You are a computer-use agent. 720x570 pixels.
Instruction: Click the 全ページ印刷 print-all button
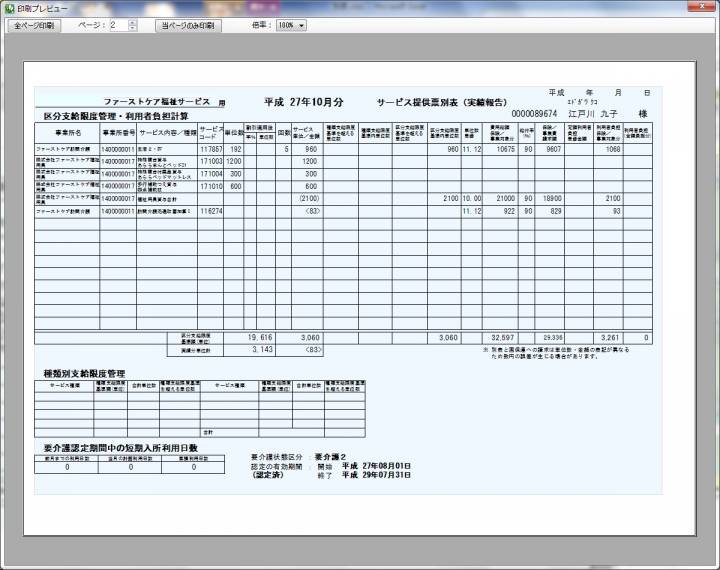[33, 25]
